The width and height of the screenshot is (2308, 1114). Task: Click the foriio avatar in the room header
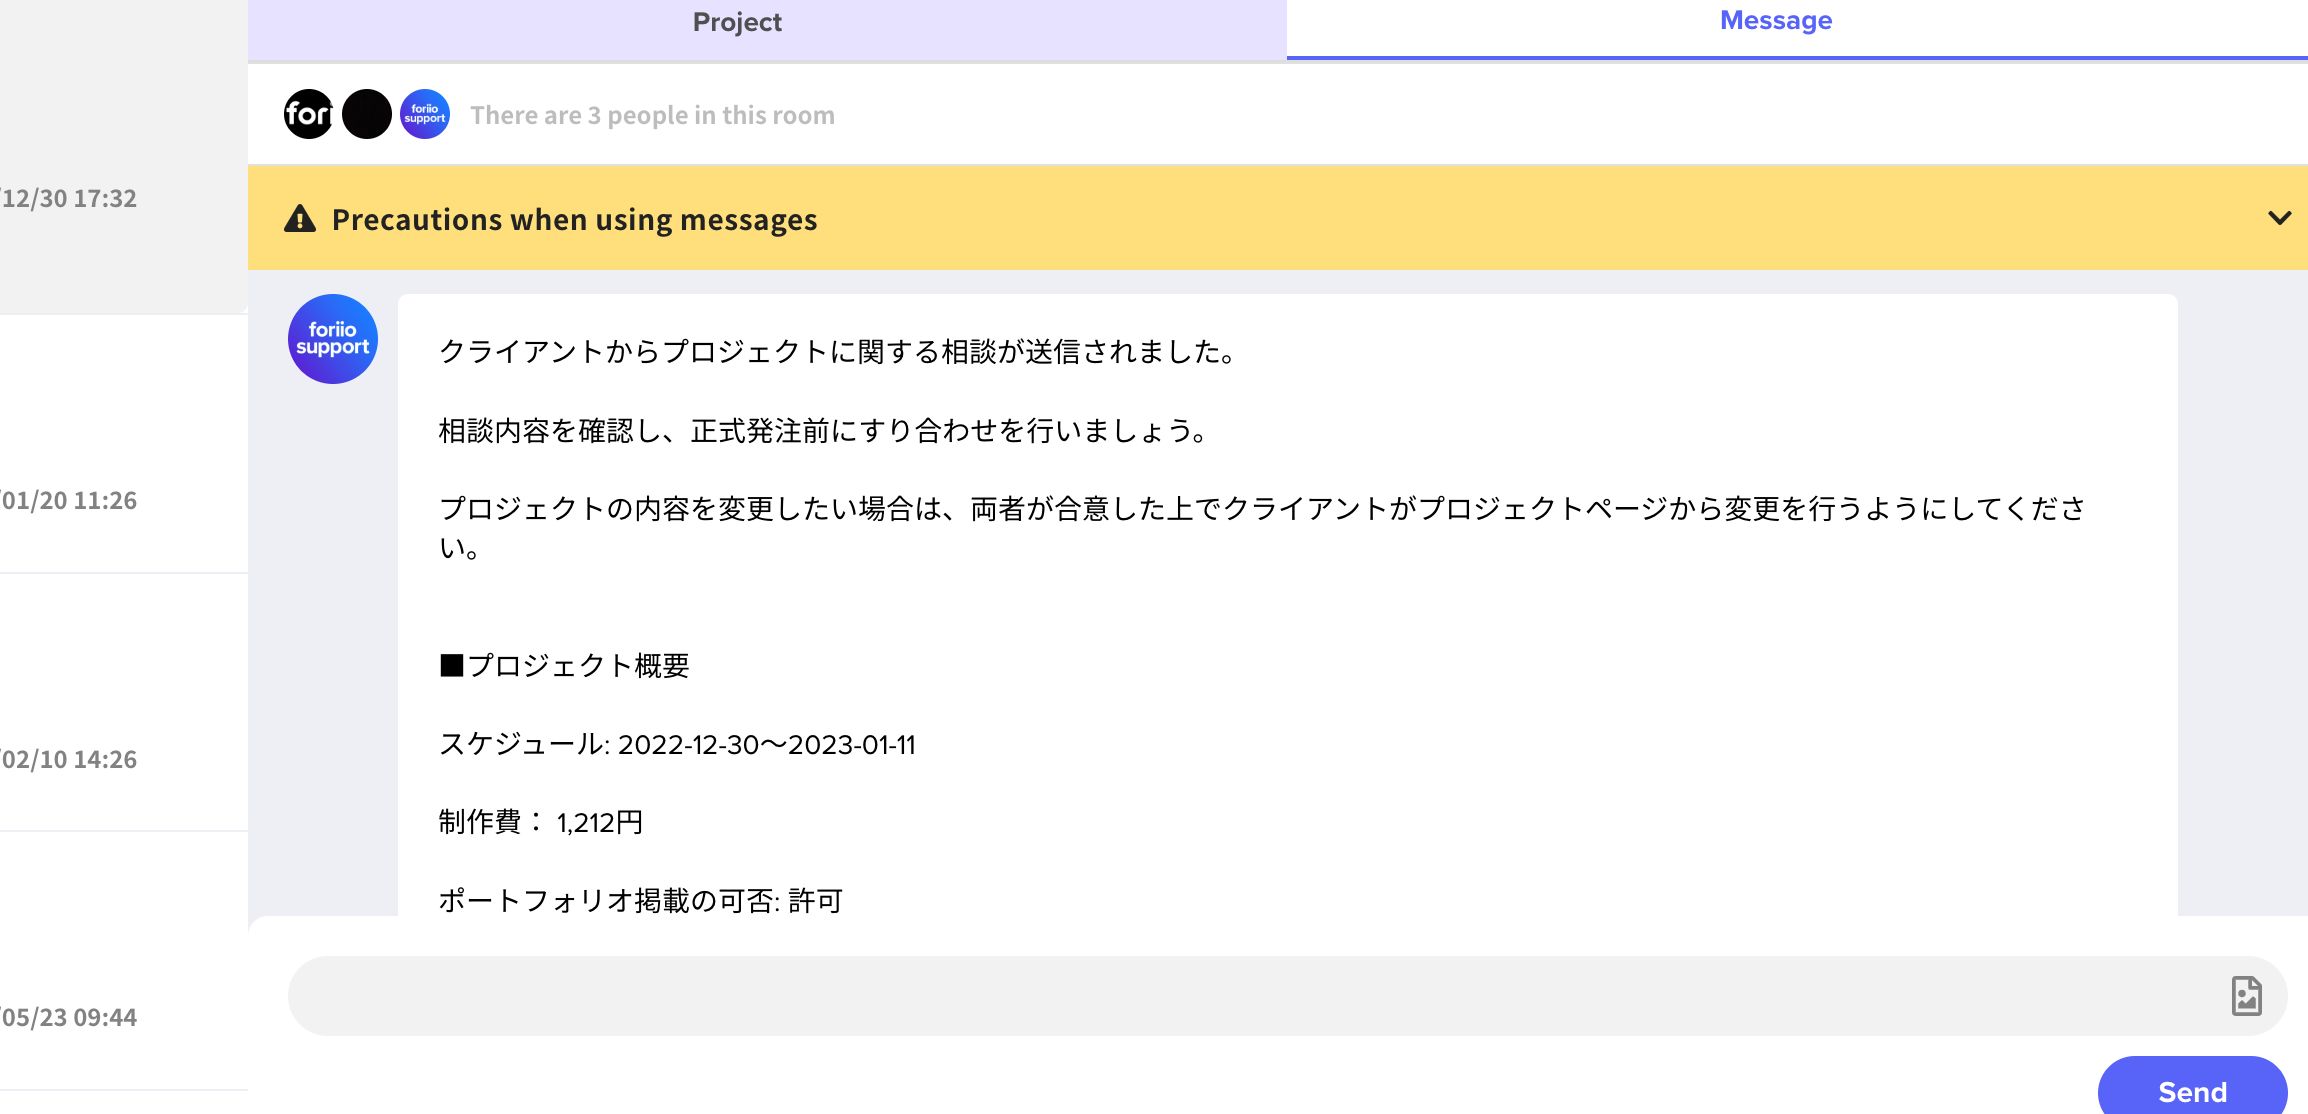point(308,113)
